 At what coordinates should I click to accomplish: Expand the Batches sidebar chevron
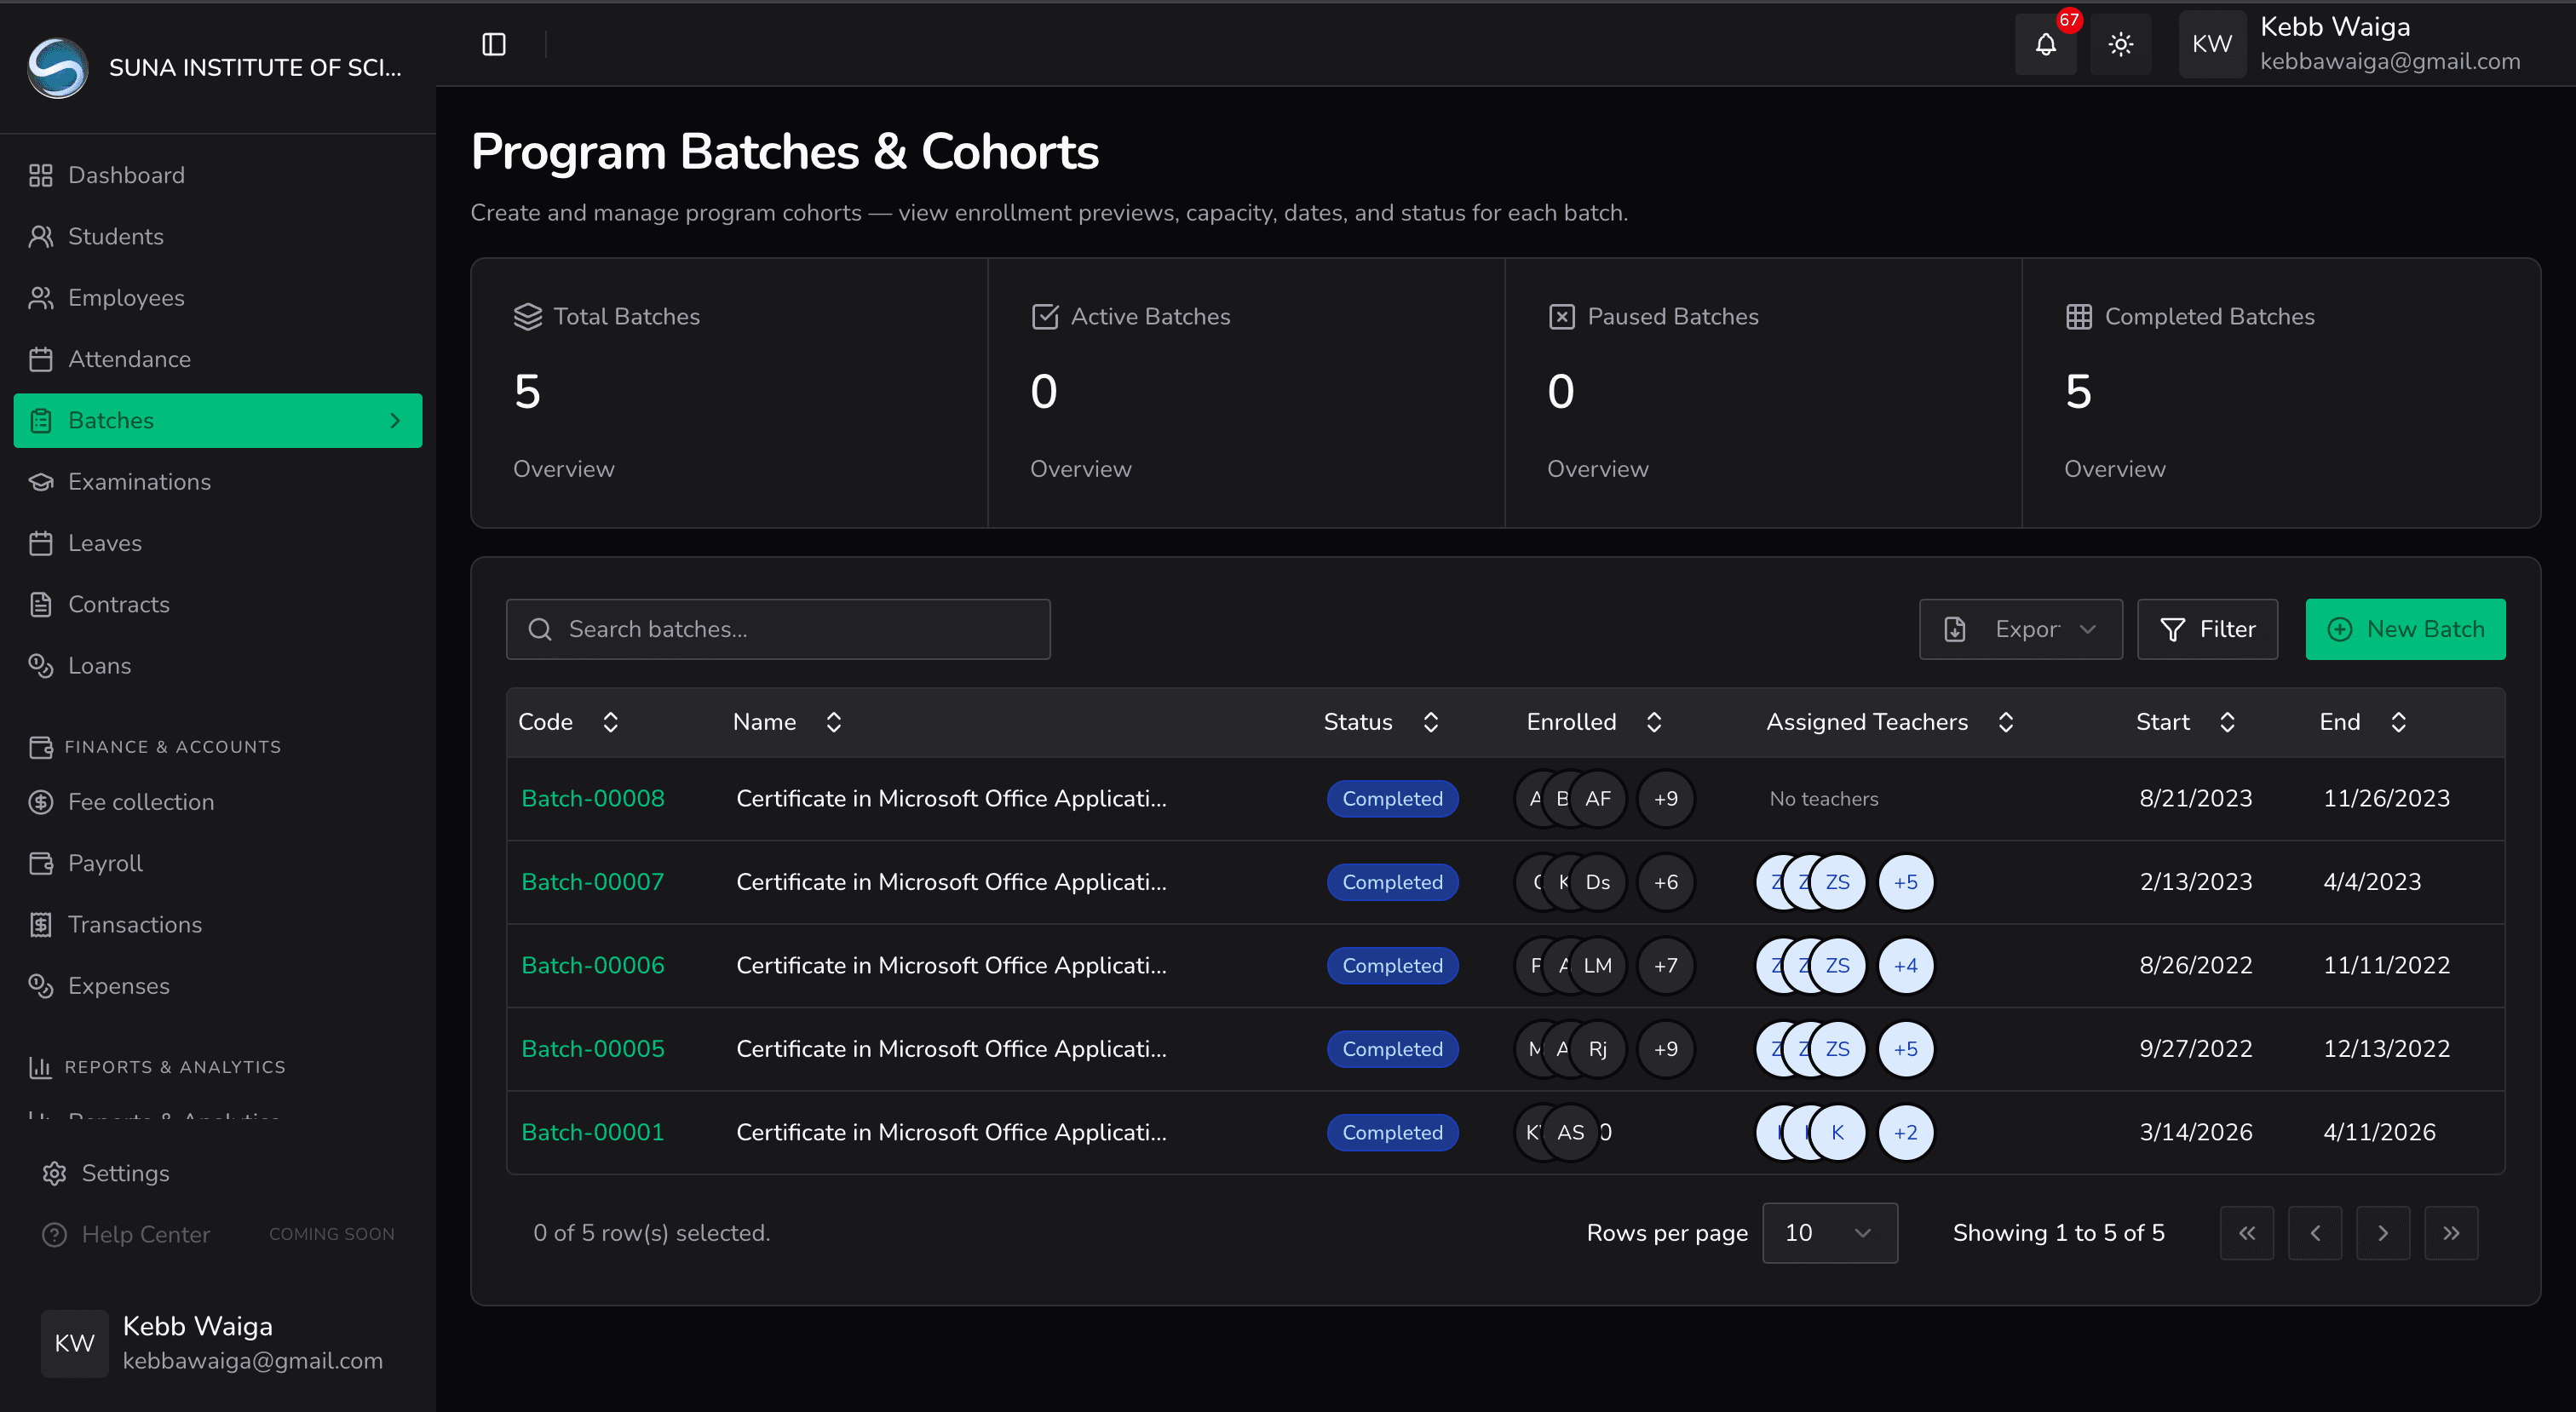395,420
